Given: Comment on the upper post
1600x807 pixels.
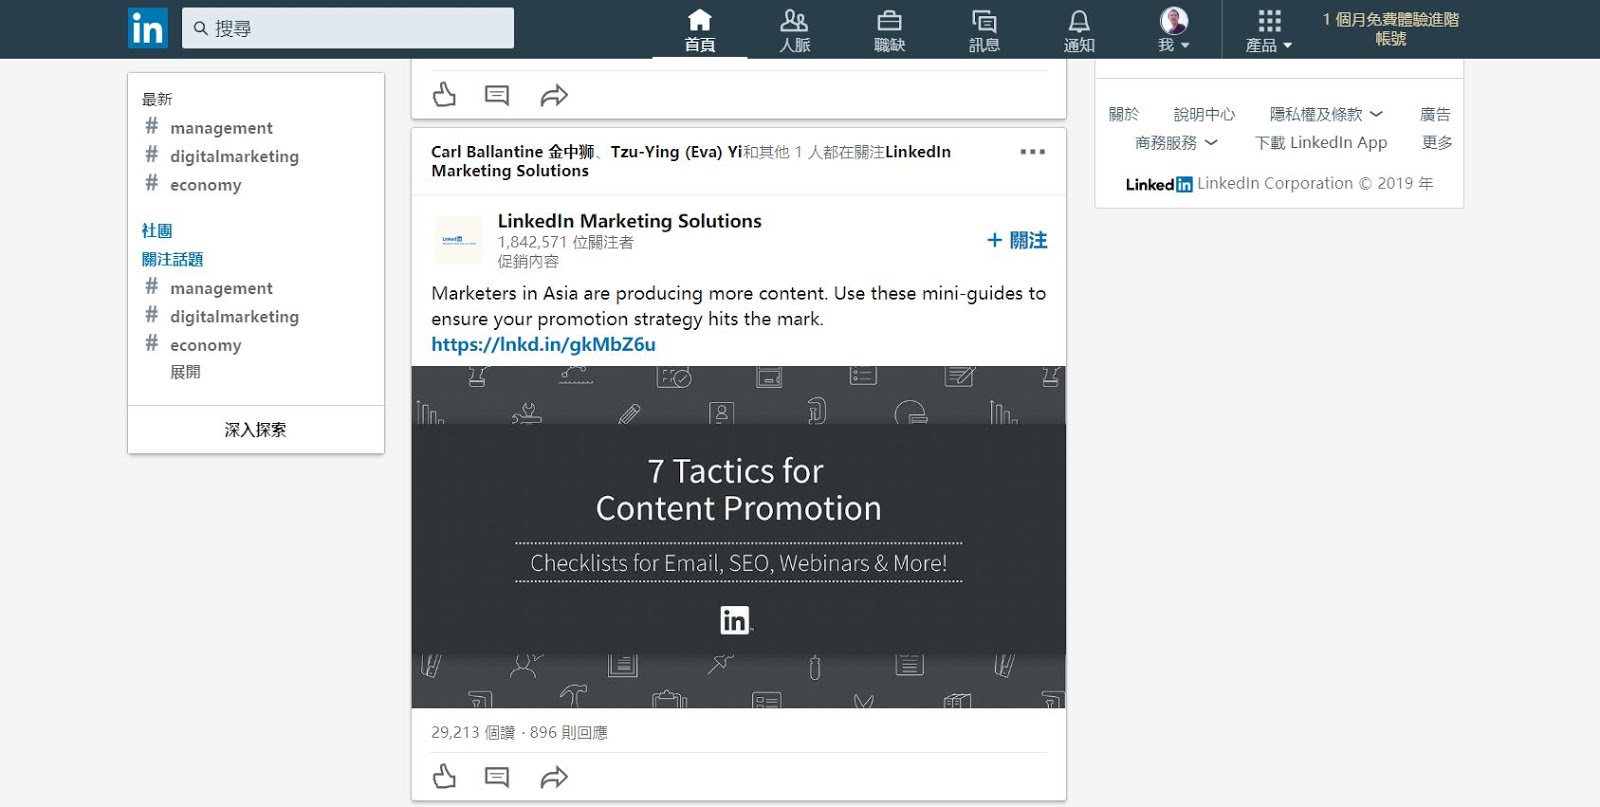Looking at the screenshot, I should [497, 95].
